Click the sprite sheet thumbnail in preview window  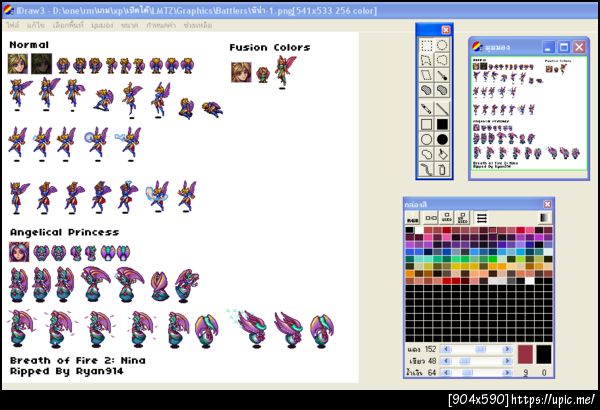[528, 114]
